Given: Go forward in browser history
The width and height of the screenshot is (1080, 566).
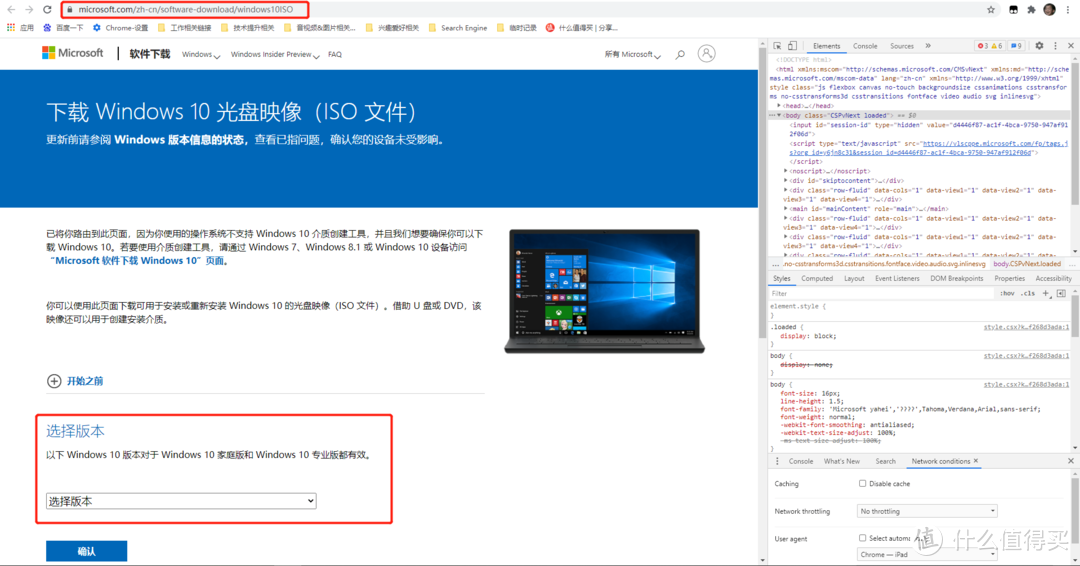Looking at the screenshot, I should pos(29,10).
